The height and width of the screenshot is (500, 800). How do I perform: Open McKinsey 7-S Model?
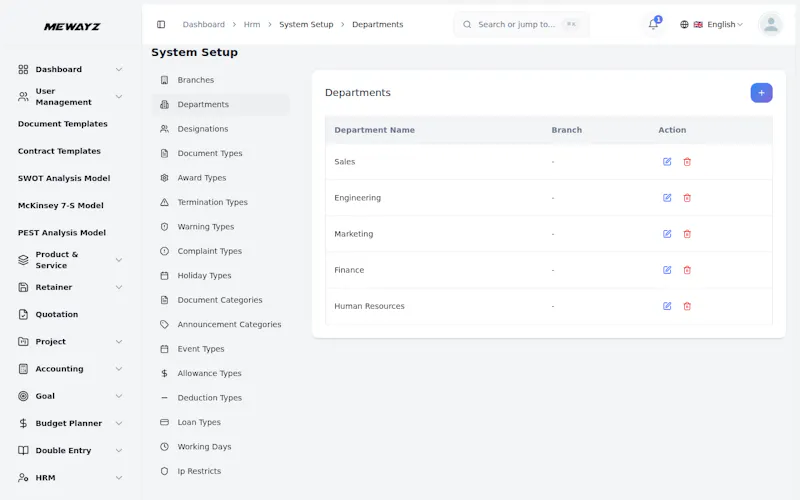[61, 206]
